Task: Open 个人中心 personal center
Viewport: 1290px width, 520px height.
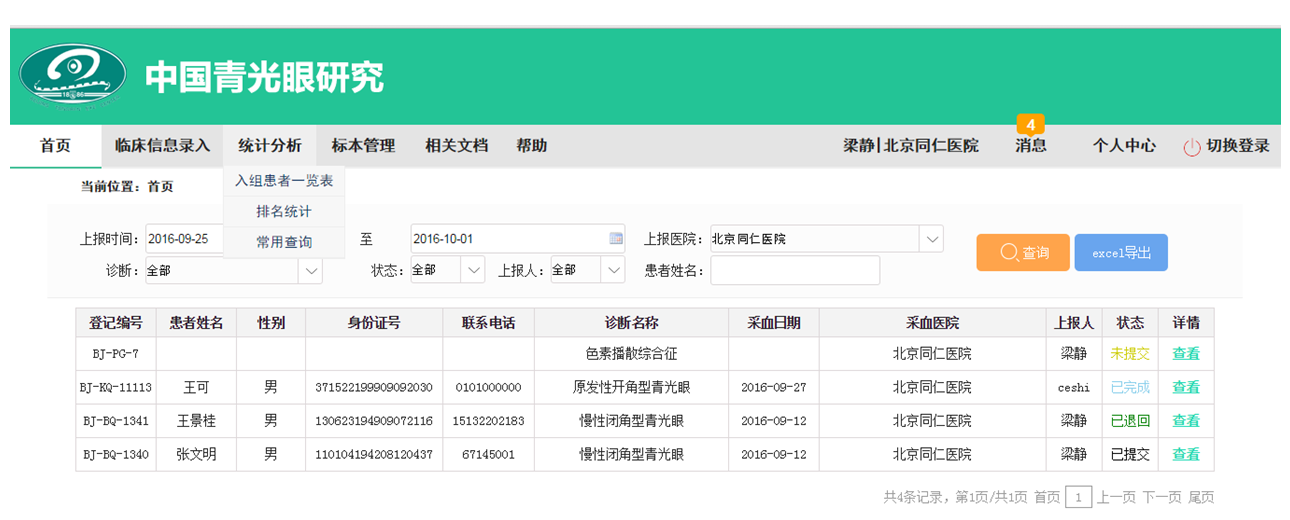Action: (x=1124, y=146)
